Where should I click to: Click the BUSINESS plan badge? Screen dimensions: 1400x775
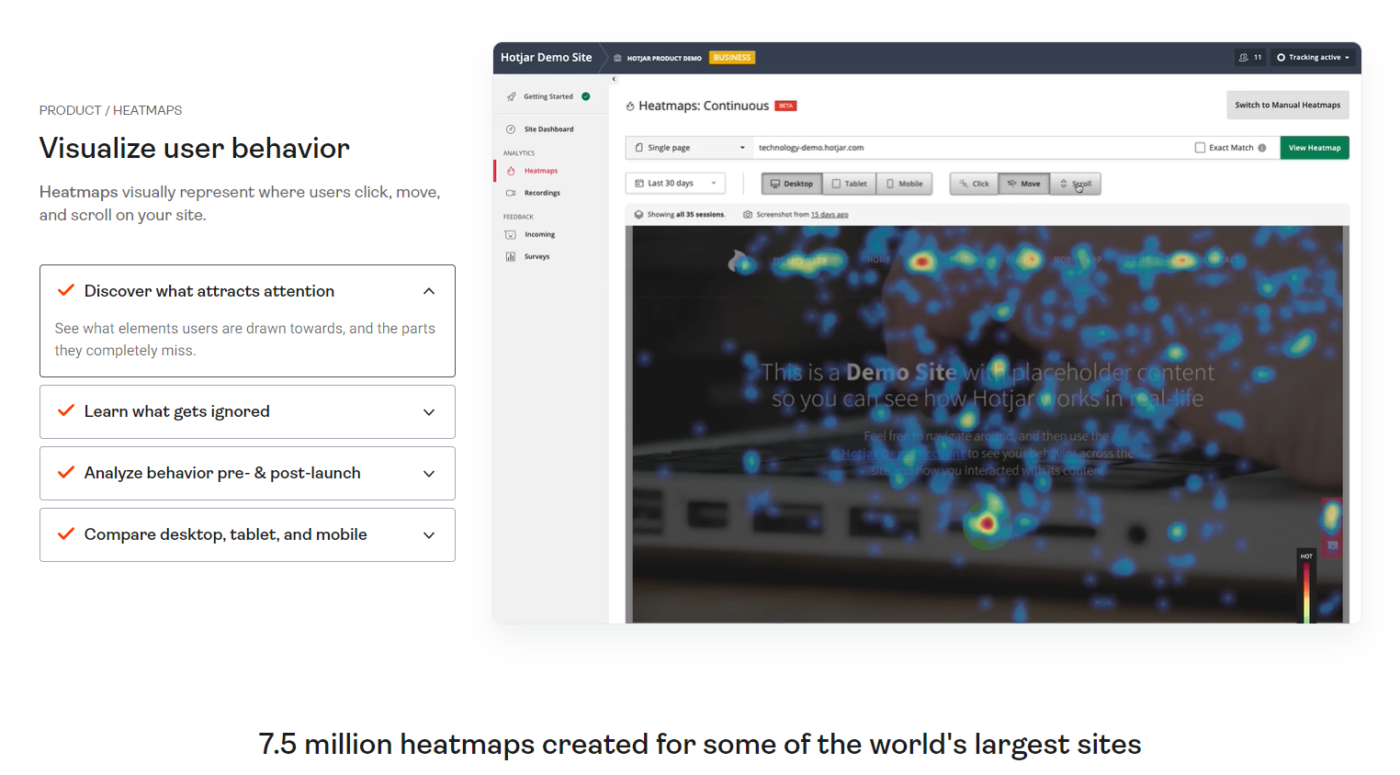click(x=732, y=58)
